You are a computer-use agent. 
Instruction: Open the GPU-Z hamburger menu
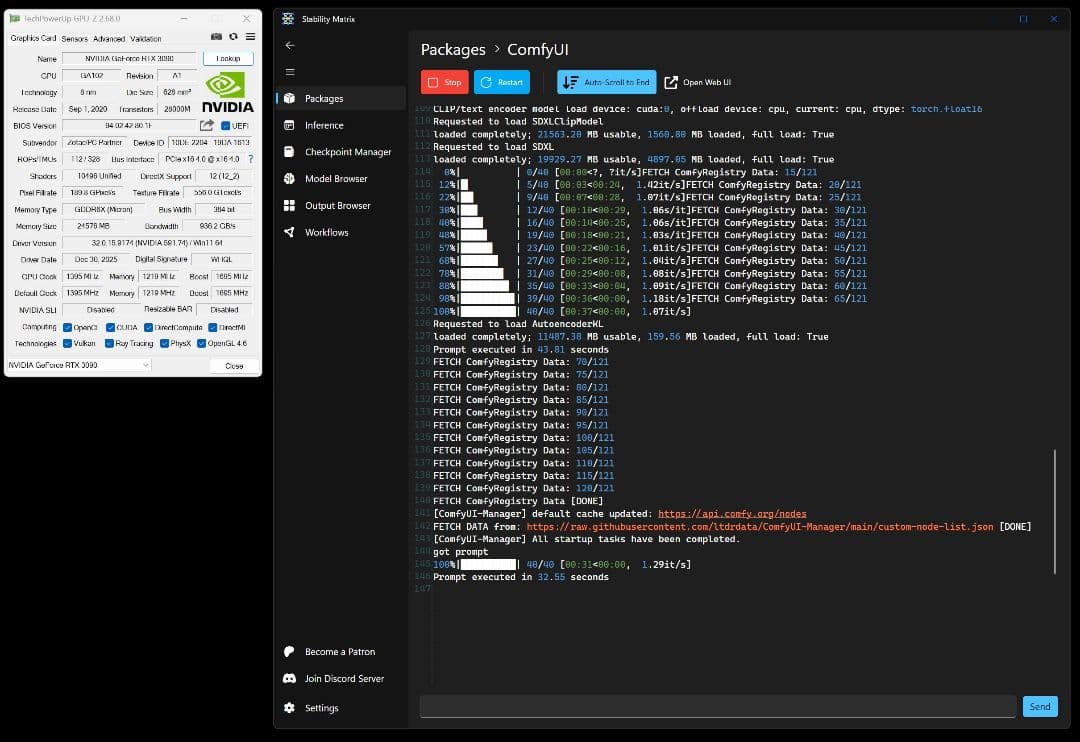tap(249, 38)
